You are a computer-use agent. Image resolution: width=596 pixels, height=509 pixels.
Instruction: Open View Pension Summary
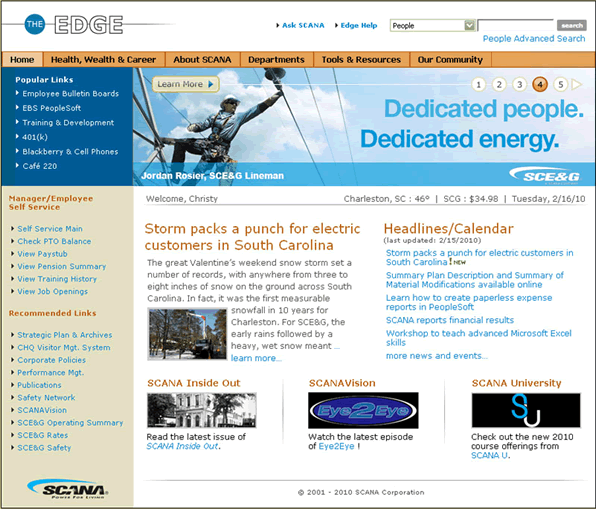coord(62,266)
